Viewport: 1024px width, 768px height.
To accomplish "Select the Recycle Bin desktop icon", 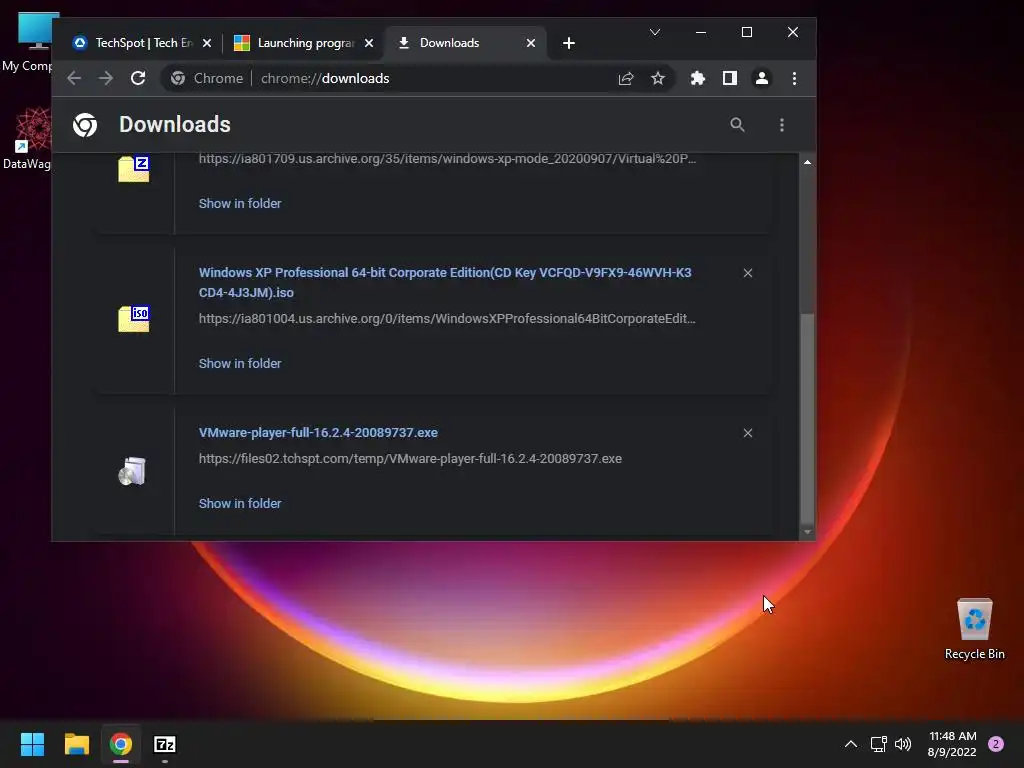I will click(974, 630).
